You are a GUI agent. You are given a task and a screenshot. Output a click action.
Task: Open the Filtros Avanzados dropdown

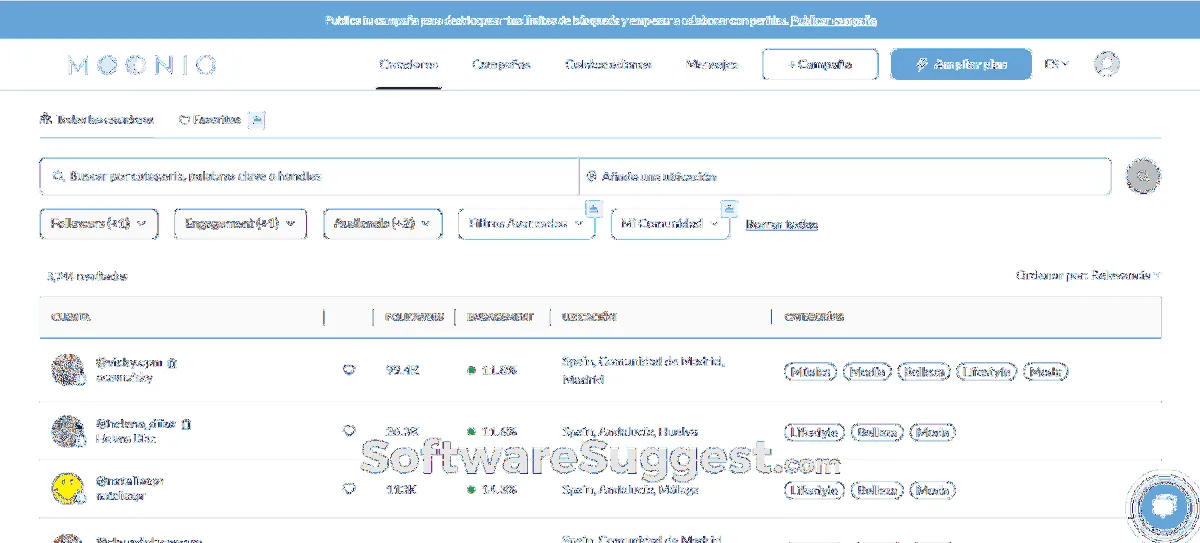526,224
